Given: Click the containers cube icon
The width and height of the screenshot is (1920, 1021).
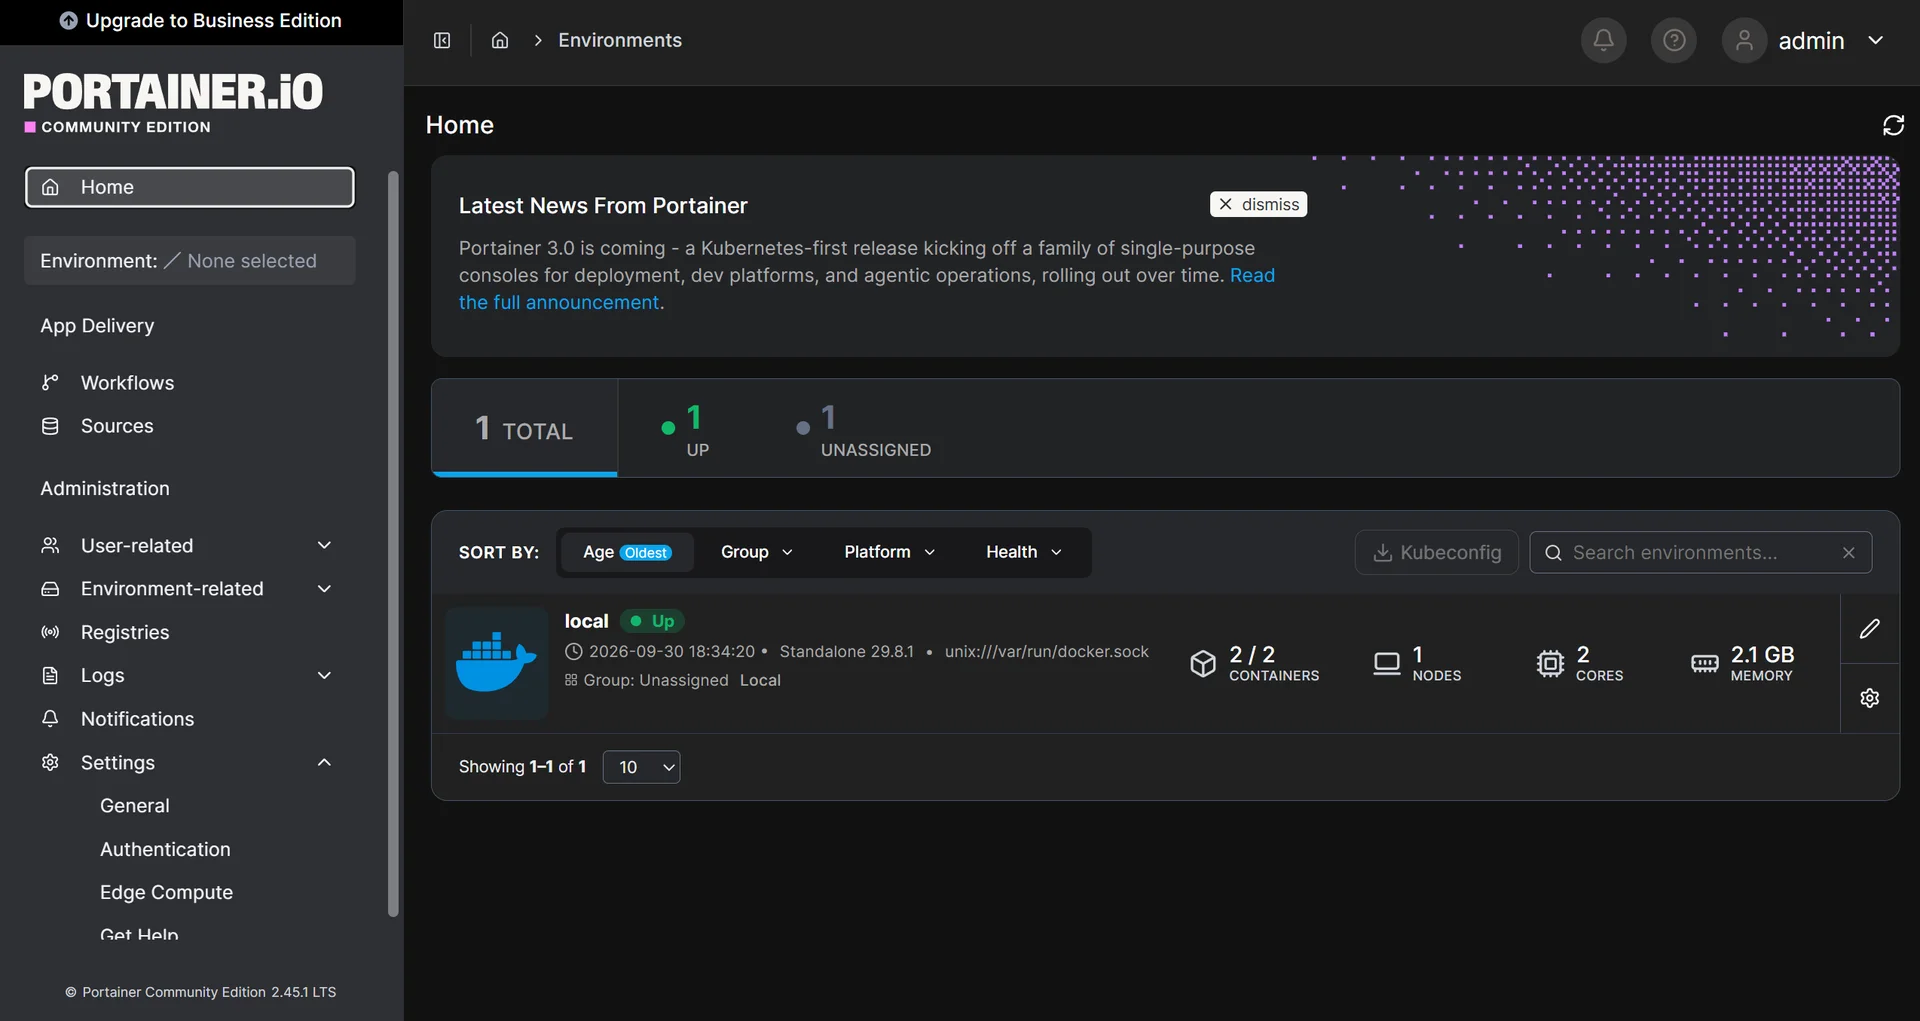Looking at the screenshot, I should pos(1203,663).
